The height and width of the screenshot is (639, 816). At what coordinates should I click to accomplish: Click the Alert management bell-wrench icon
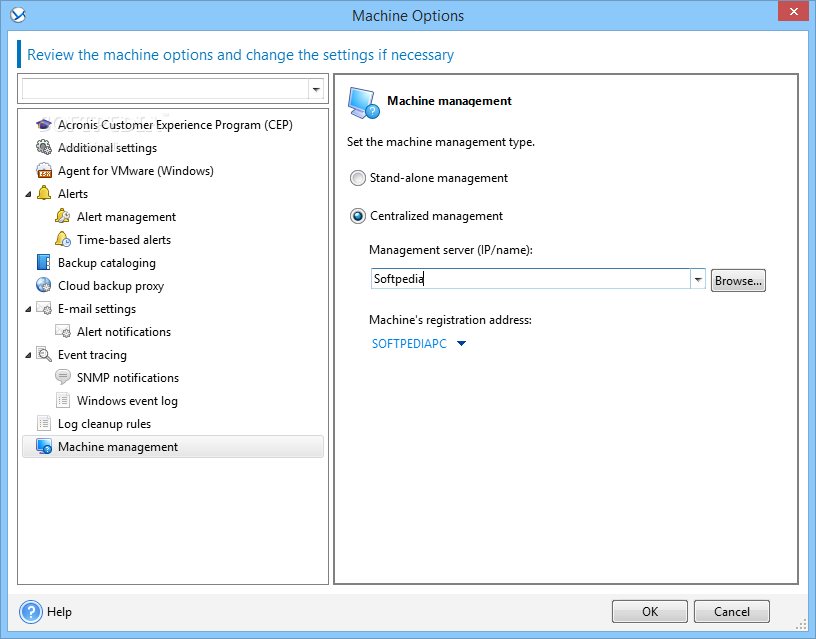(x=62, y=216)
